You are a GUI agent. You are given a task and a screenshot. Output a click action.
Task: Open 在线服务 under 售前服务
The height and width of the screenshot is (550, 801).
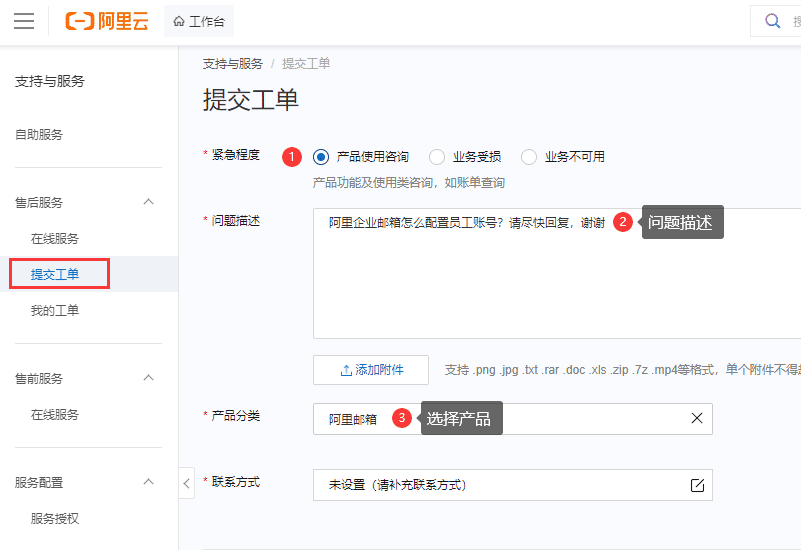pos(55,415)
